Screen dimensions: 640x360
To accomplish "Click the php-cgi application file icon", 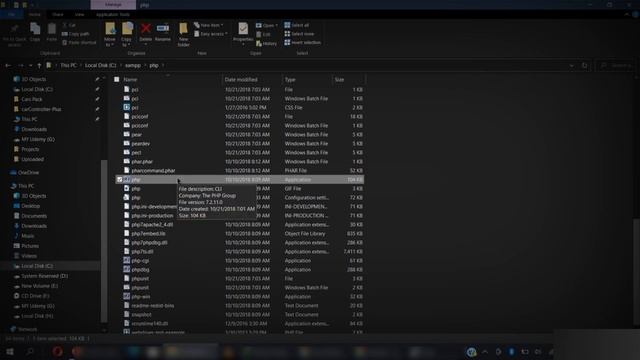I will point(127,260).
